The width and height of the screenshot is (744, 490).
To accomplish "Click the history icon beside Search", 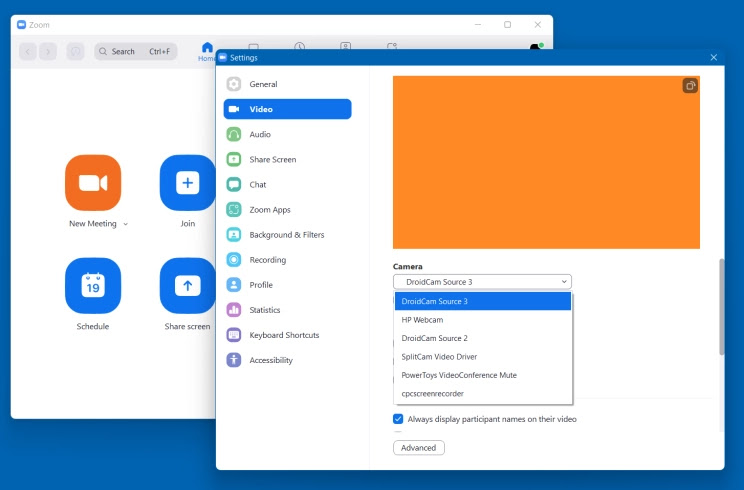I will click(75, 51).
